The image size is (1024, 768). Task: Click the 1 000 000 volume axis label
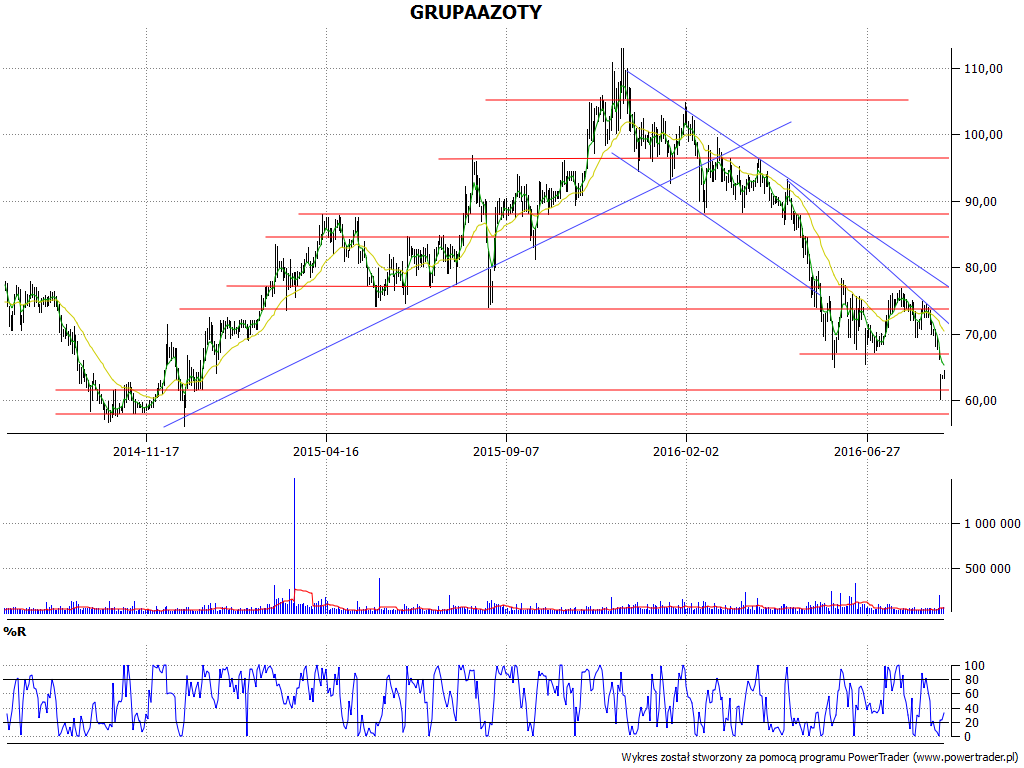tap(992, 524)
